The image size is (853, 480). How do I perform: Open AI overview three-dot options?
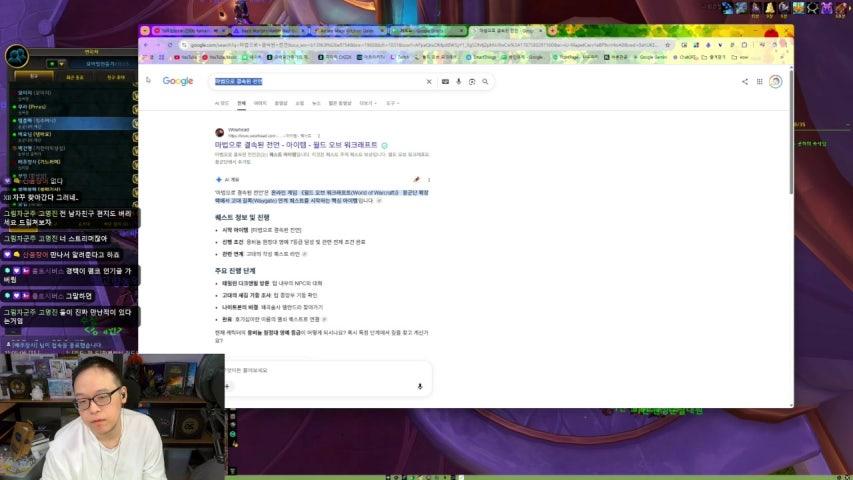pyautogui.click(x=429, y=180)
